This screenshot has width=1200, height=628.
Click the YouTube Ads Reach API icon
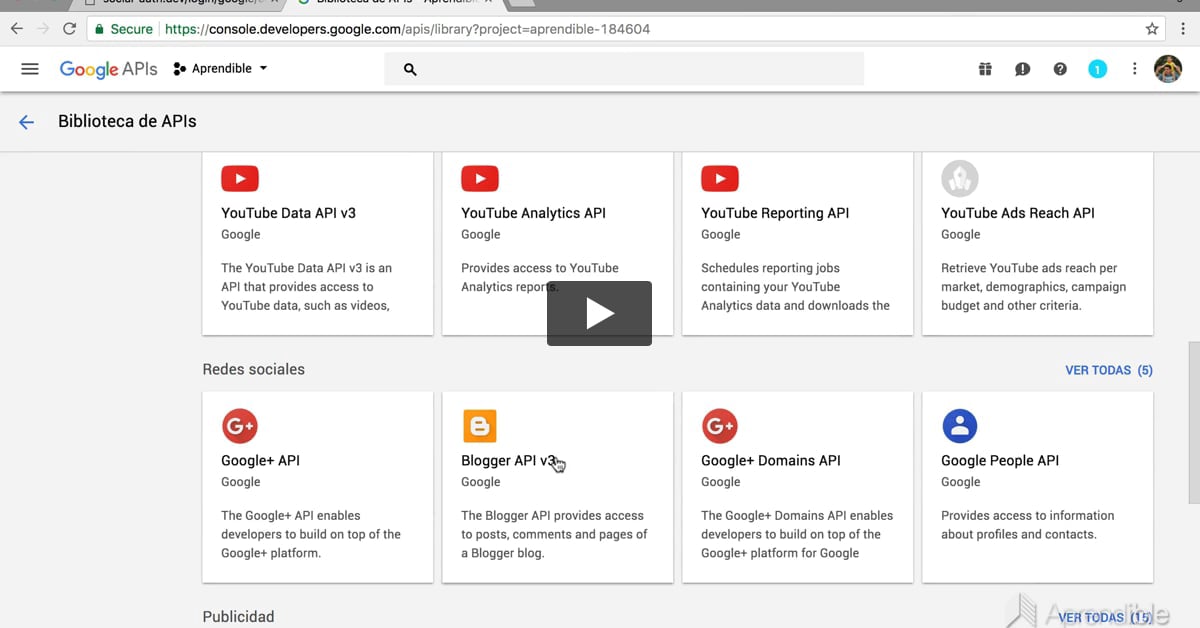tap(960, 179)
